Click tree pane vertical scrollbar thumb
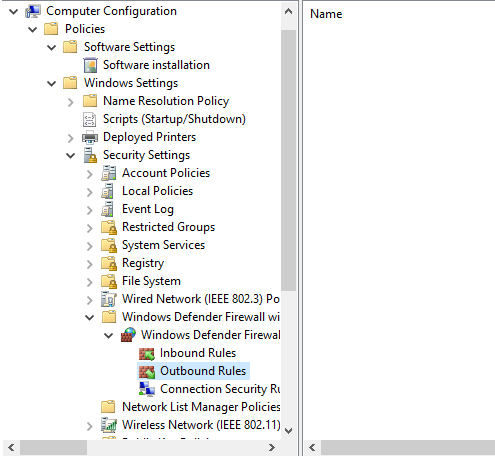Viewport: 495px width, 456px height. (x=289, y=160)
